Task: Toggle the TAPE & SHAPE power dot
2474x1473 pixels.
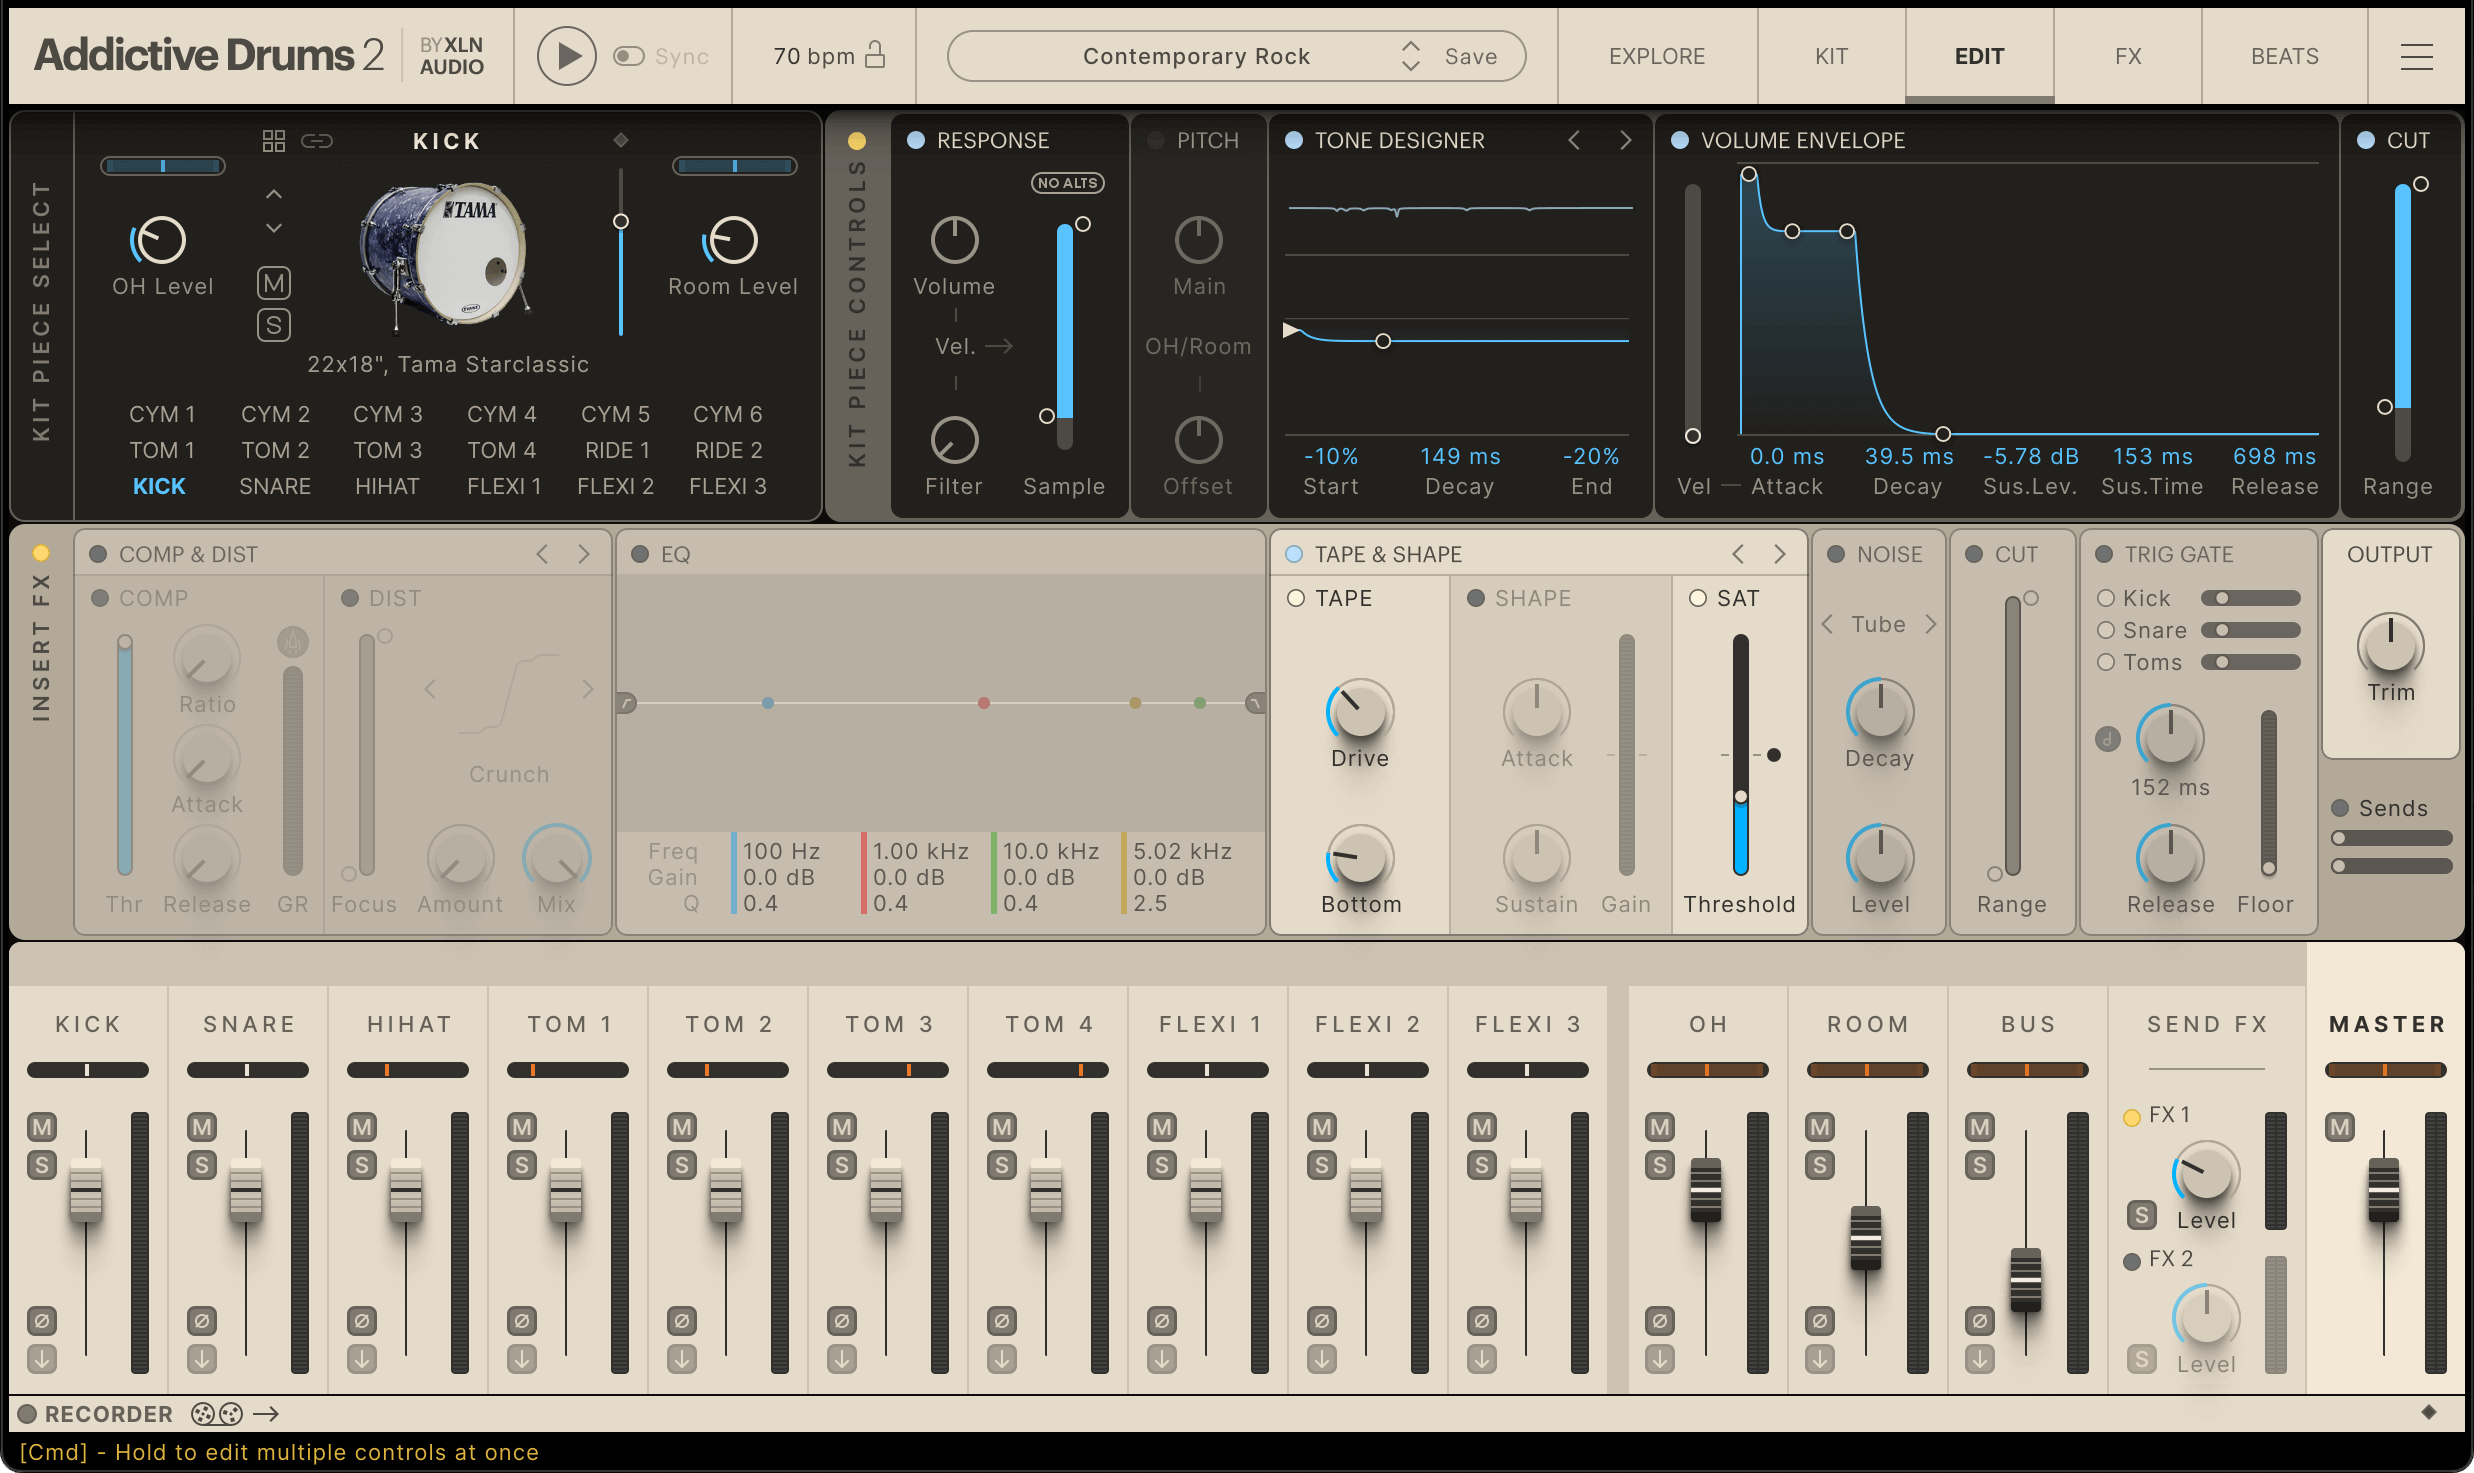Action: click(1293, 554)
